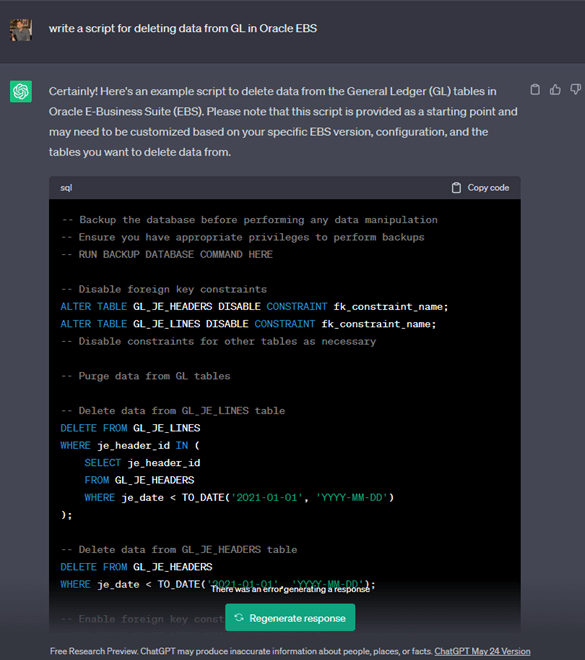Screen dimensions: 585x660
Task: Click the DELETE FROM GL_JE_HEADERS statement
Action: click(x=136, y=567)
